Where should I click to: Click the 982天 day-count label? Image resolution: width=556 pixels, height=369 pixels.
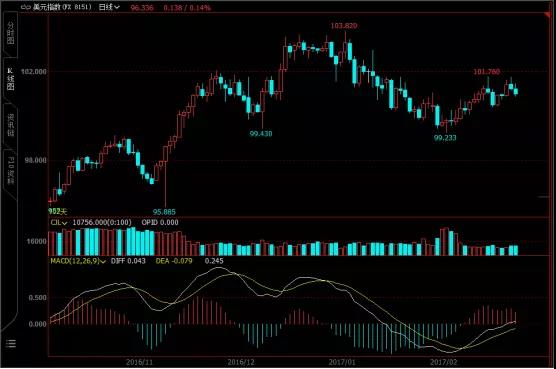(x=57, y=211)
